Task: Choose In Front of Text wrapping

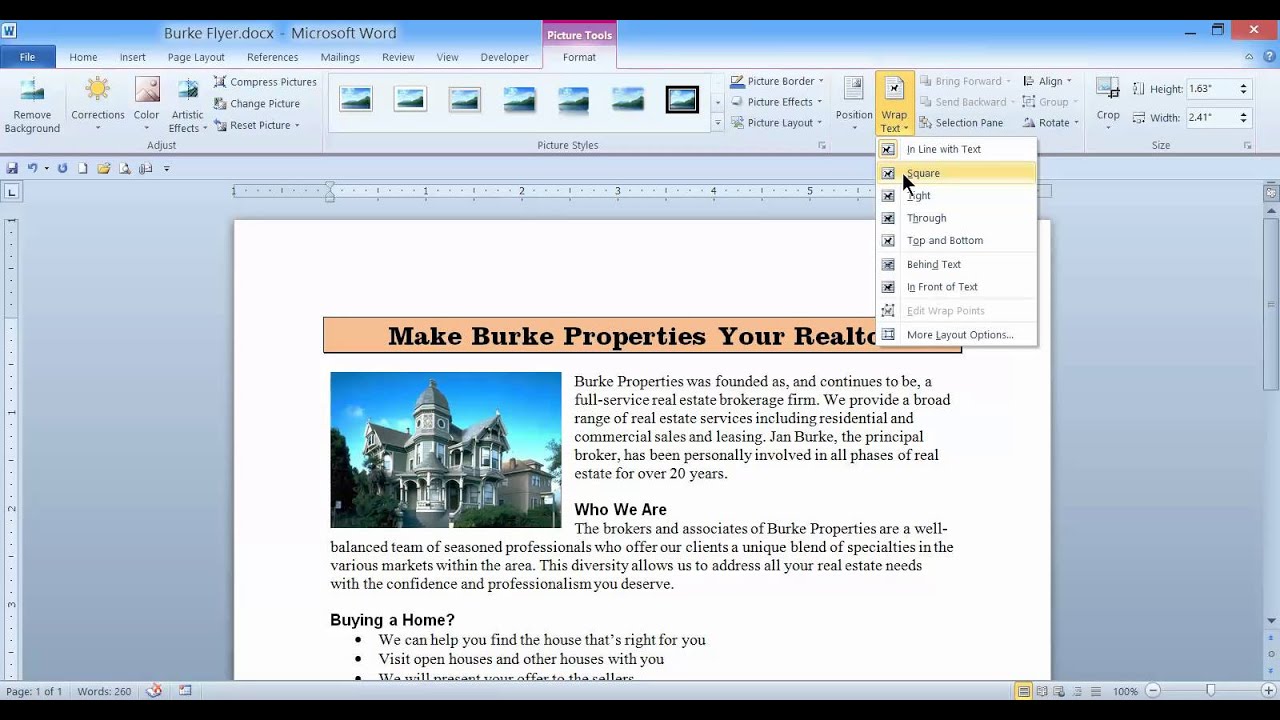Action: coord(956,287)
